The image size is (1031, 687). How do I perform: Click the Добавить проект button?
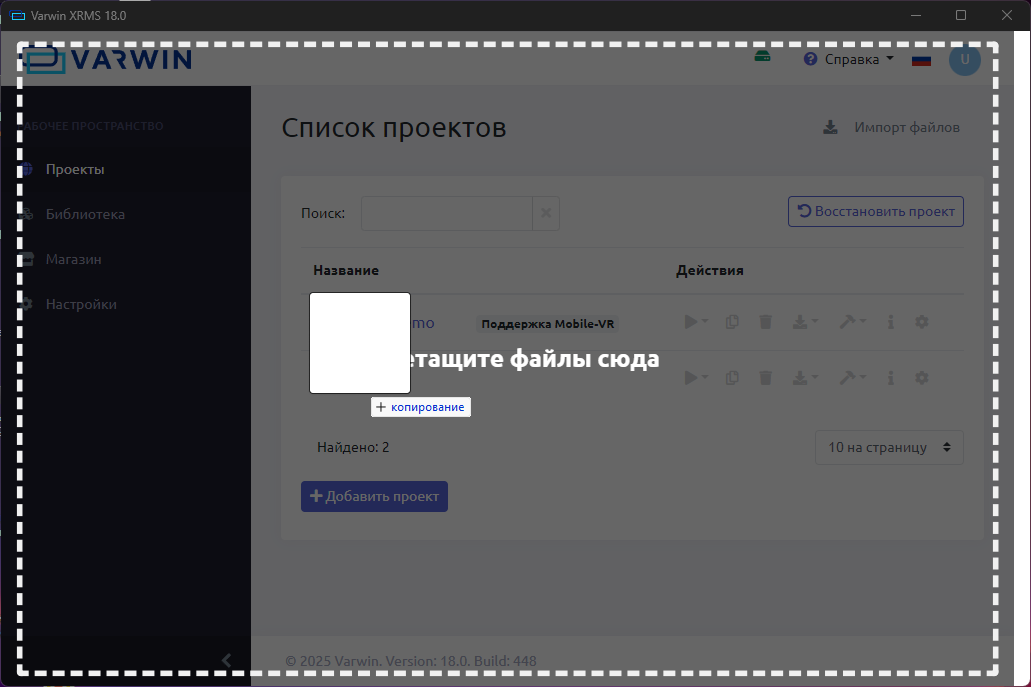click(x=374, y=497)
